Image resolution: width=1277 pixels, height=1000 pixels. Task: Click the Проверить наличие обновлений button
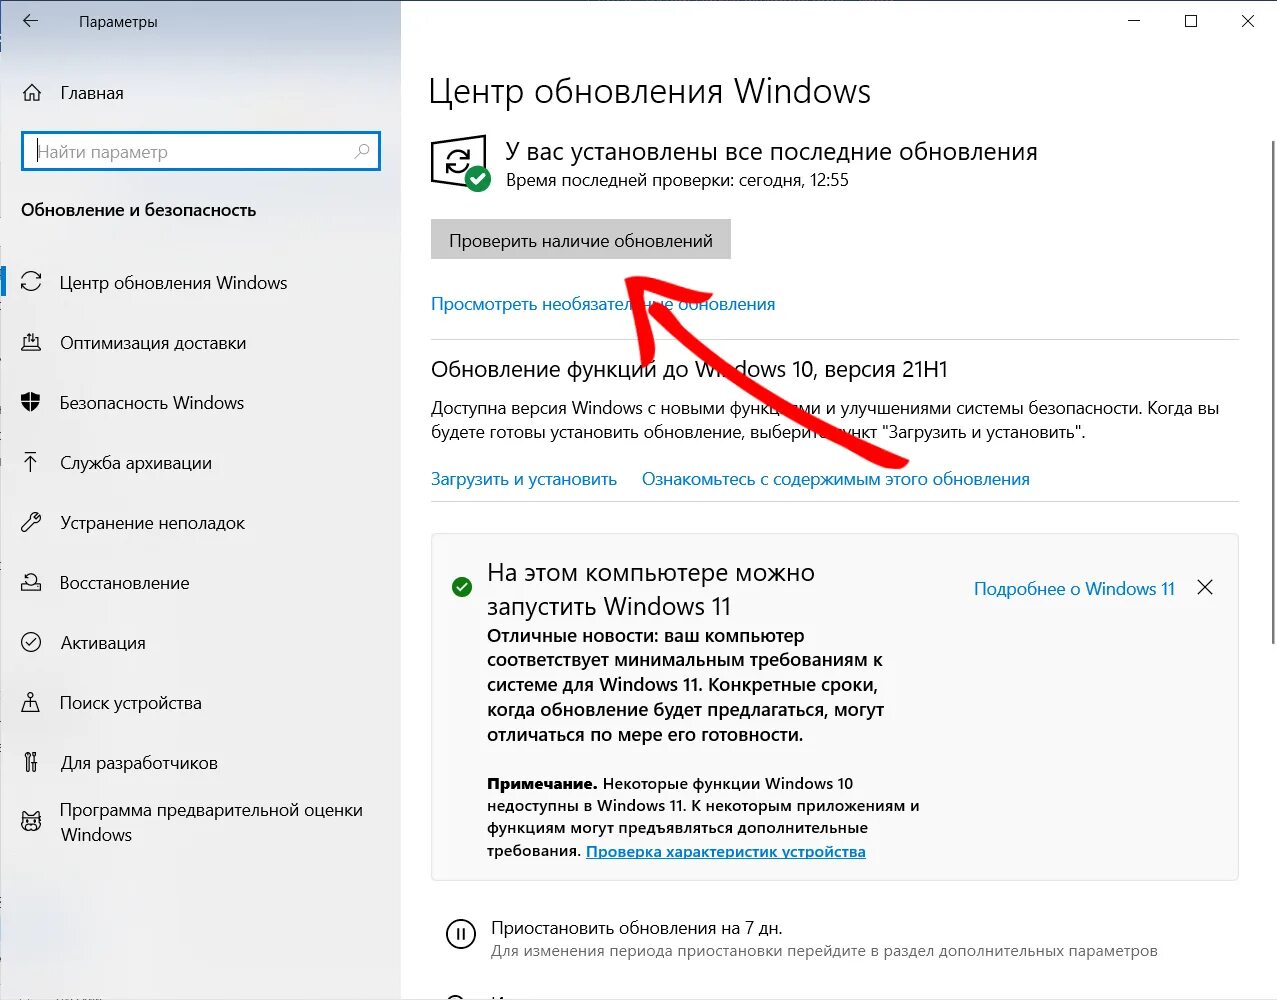pos(581,240)
